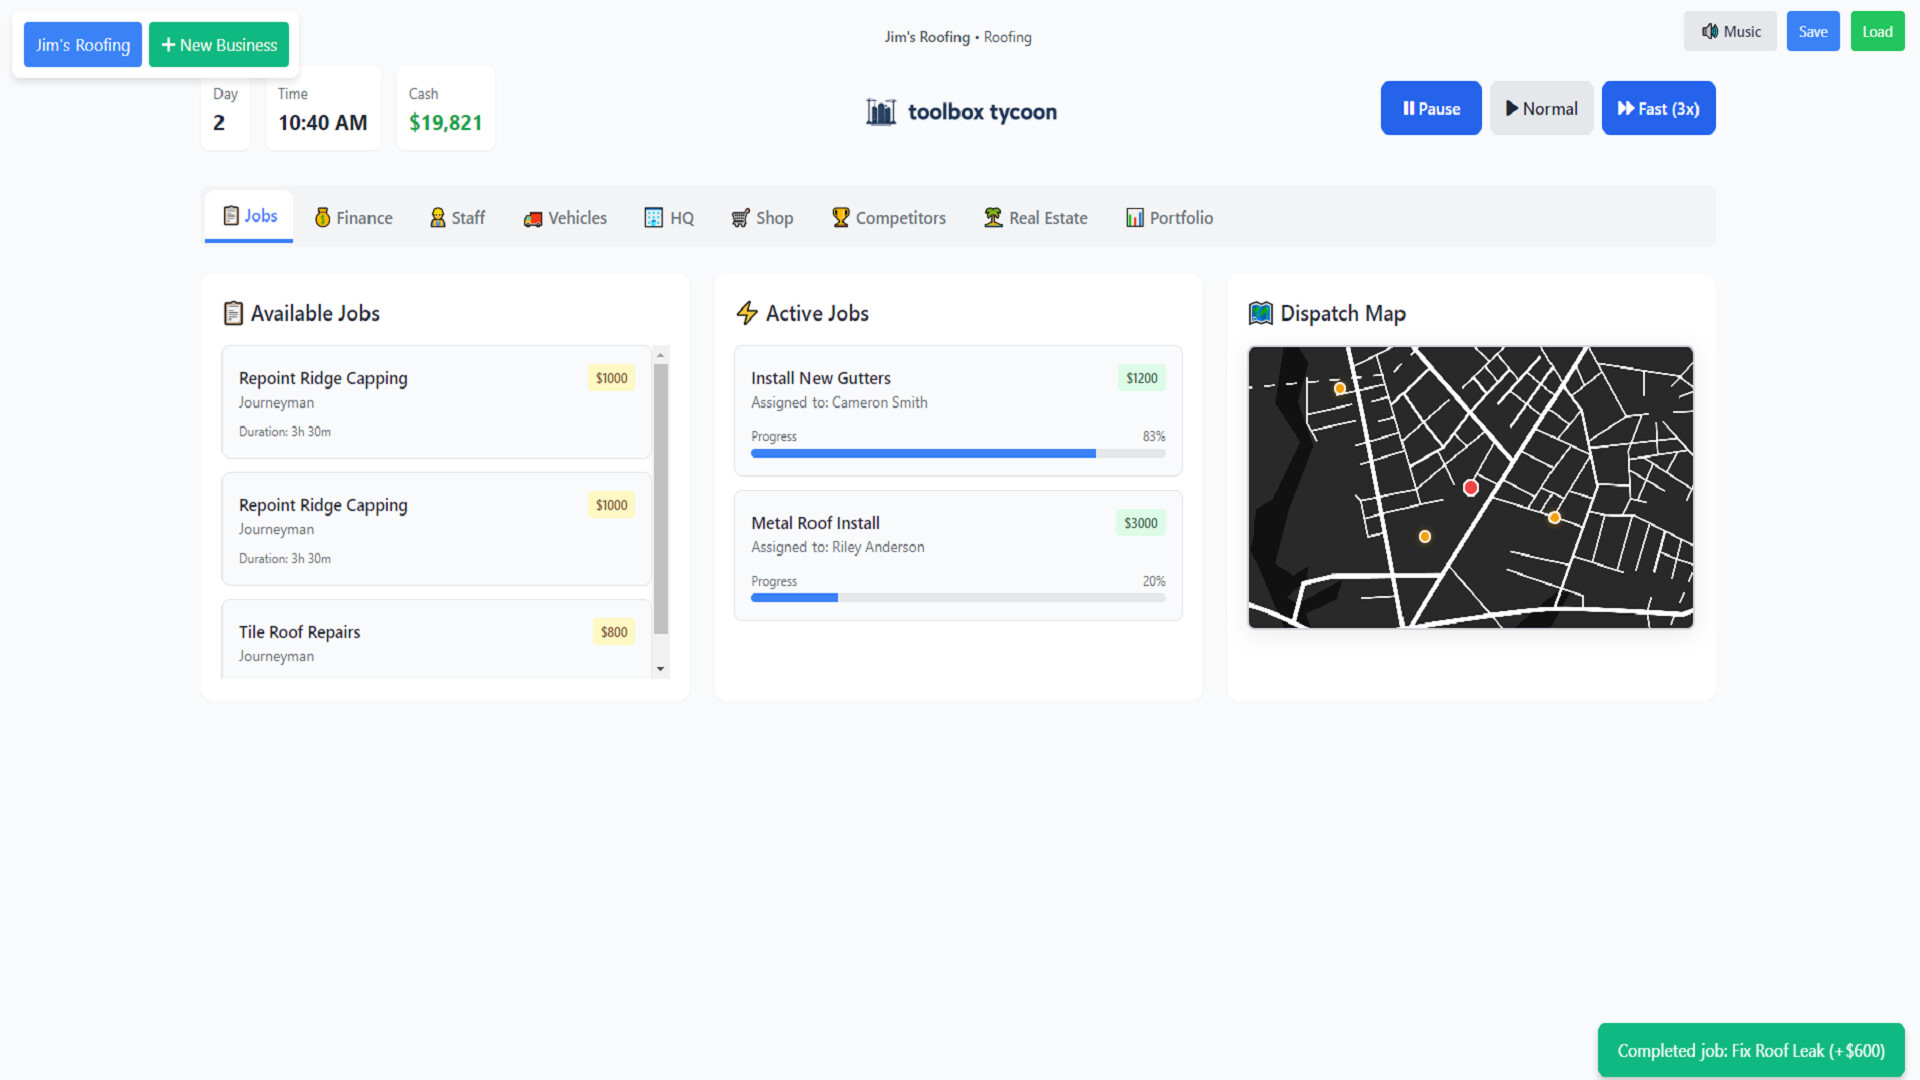Click the map icon next to Dispatch Map
This screenshot has height=1080, width=1920.
point(1261,312)
